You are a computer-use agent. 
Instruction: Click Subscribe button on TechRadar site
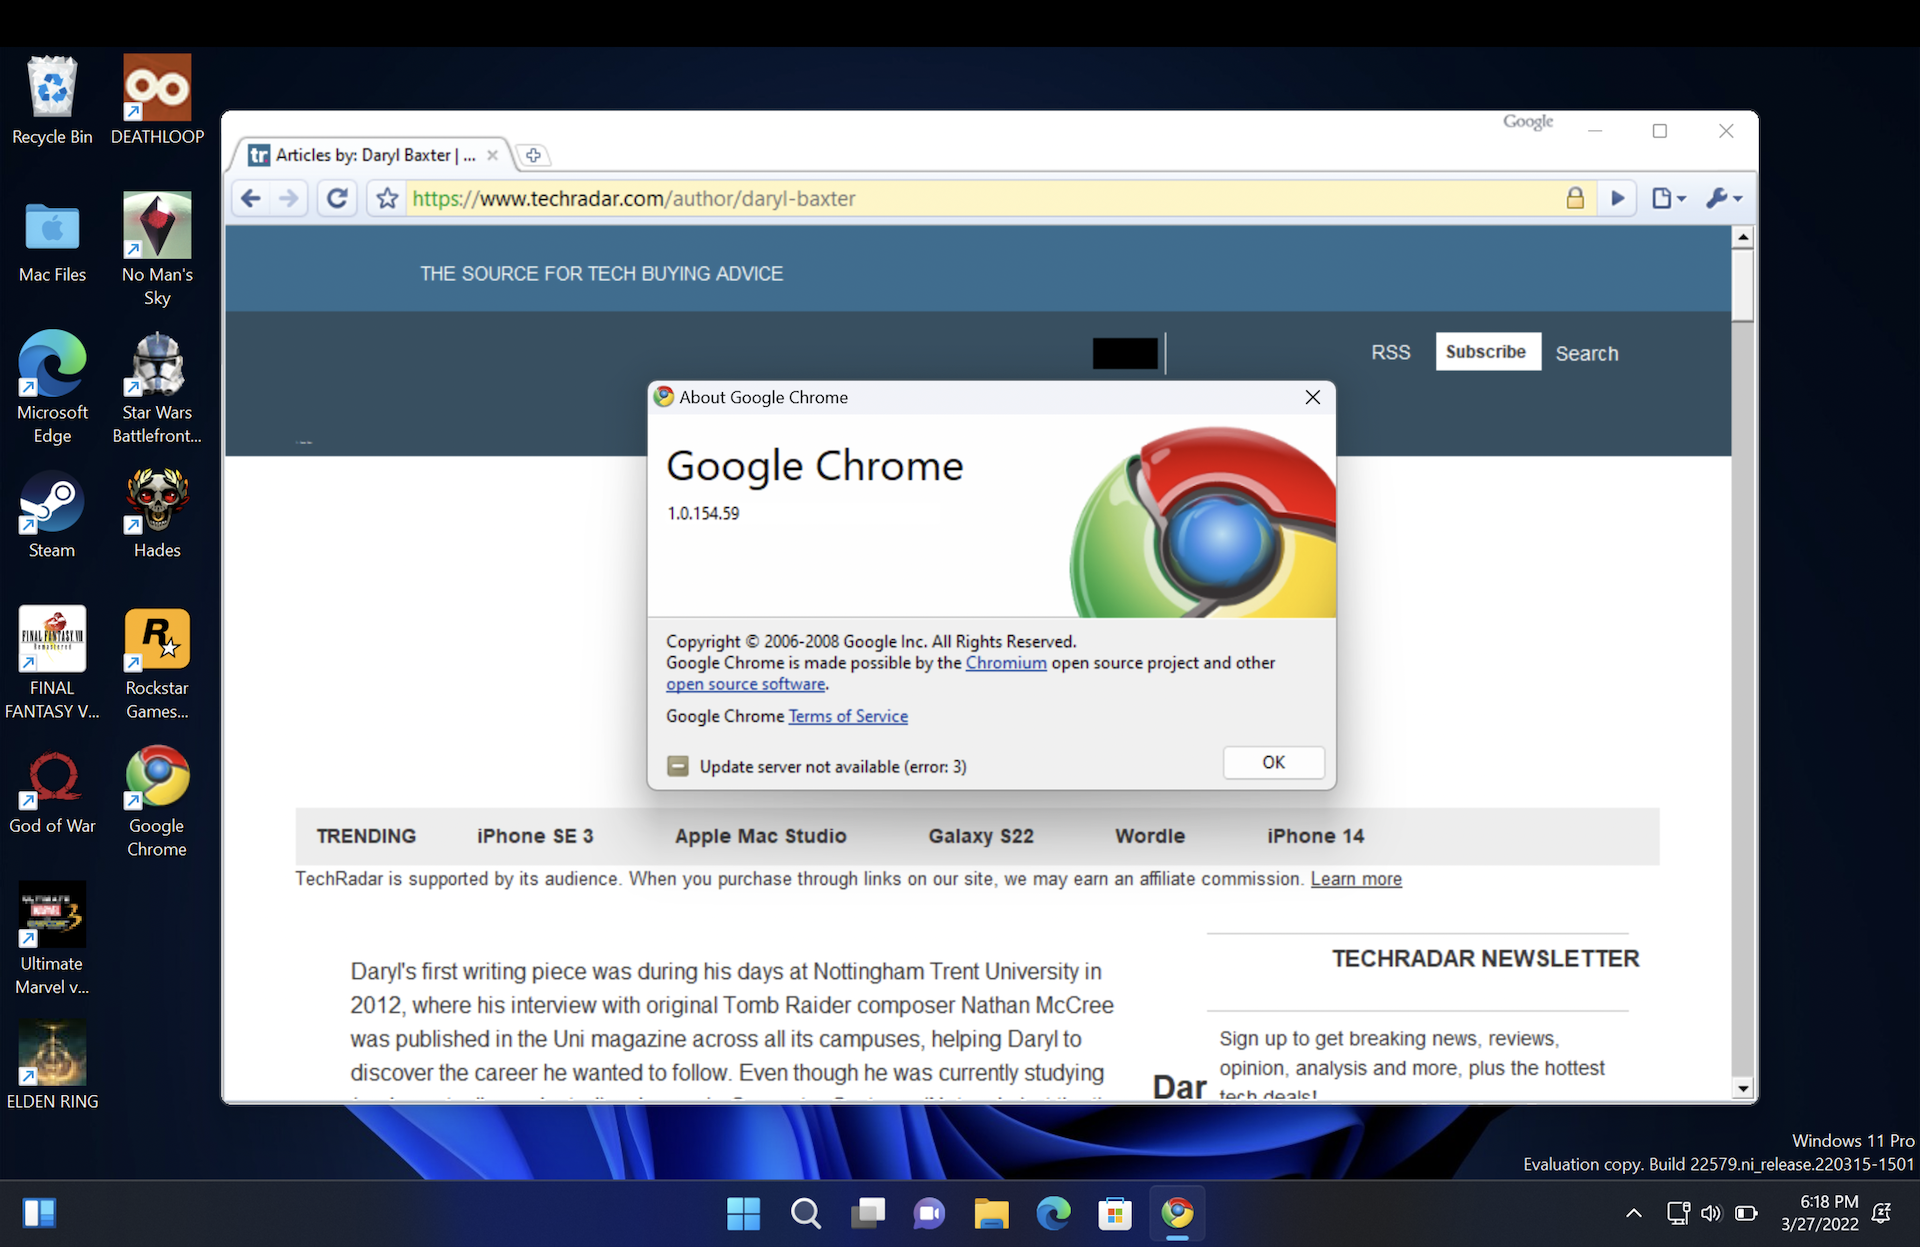pos(1486,351)
